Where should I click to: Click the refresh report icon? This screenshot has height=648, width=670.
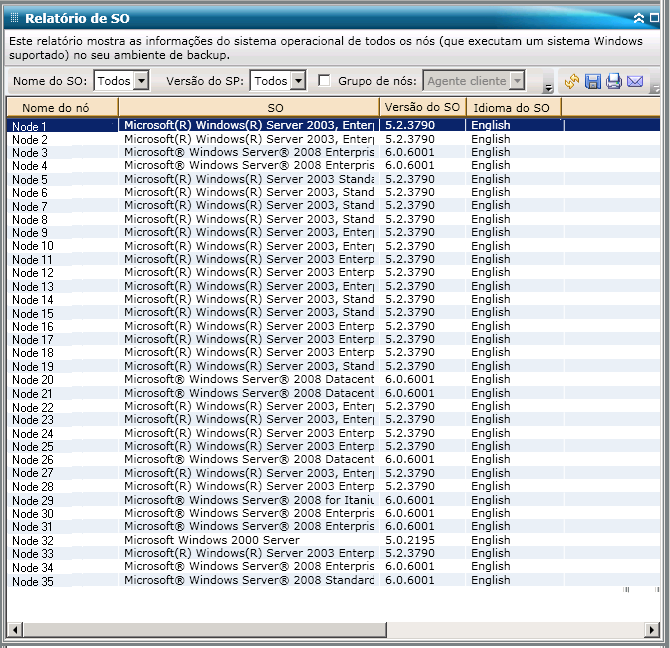click(x=571, y=81)
